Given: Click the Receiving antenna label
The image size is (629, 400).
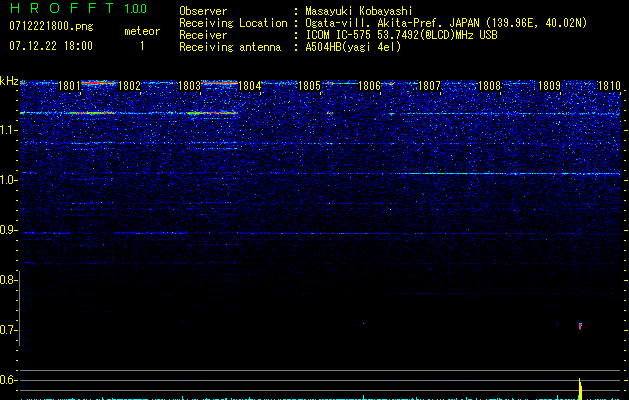Looking at the screenshot, I should pos(230,47).
